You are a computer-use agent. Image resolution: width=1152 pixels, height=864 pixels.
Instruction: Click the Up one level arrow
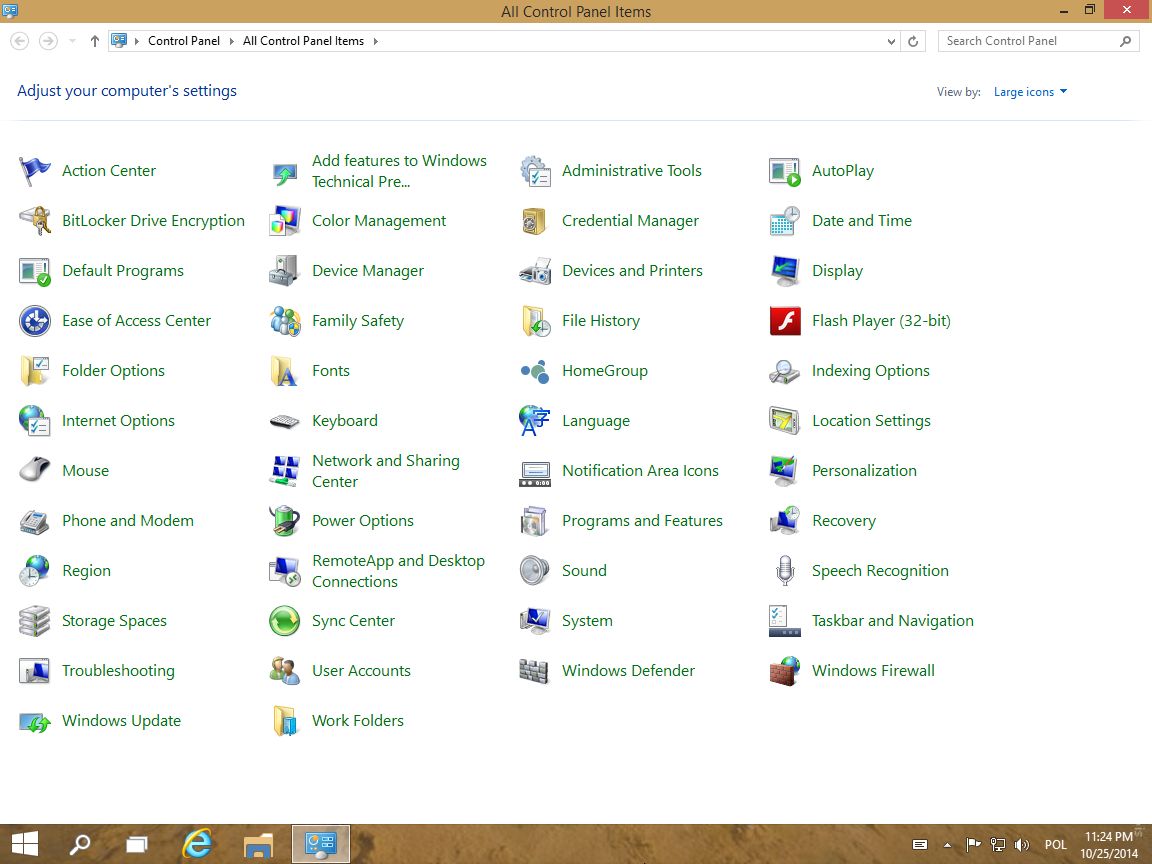[94, 41]
